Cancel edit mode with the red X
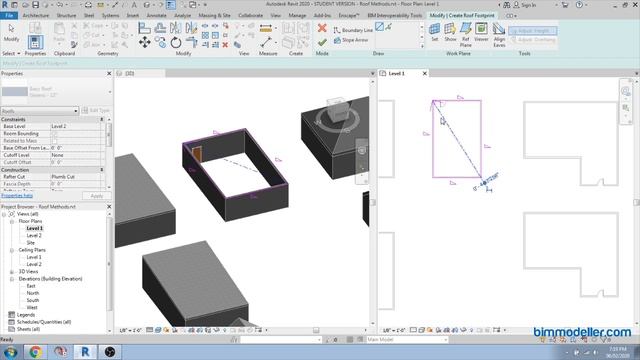 coord(322,28)
